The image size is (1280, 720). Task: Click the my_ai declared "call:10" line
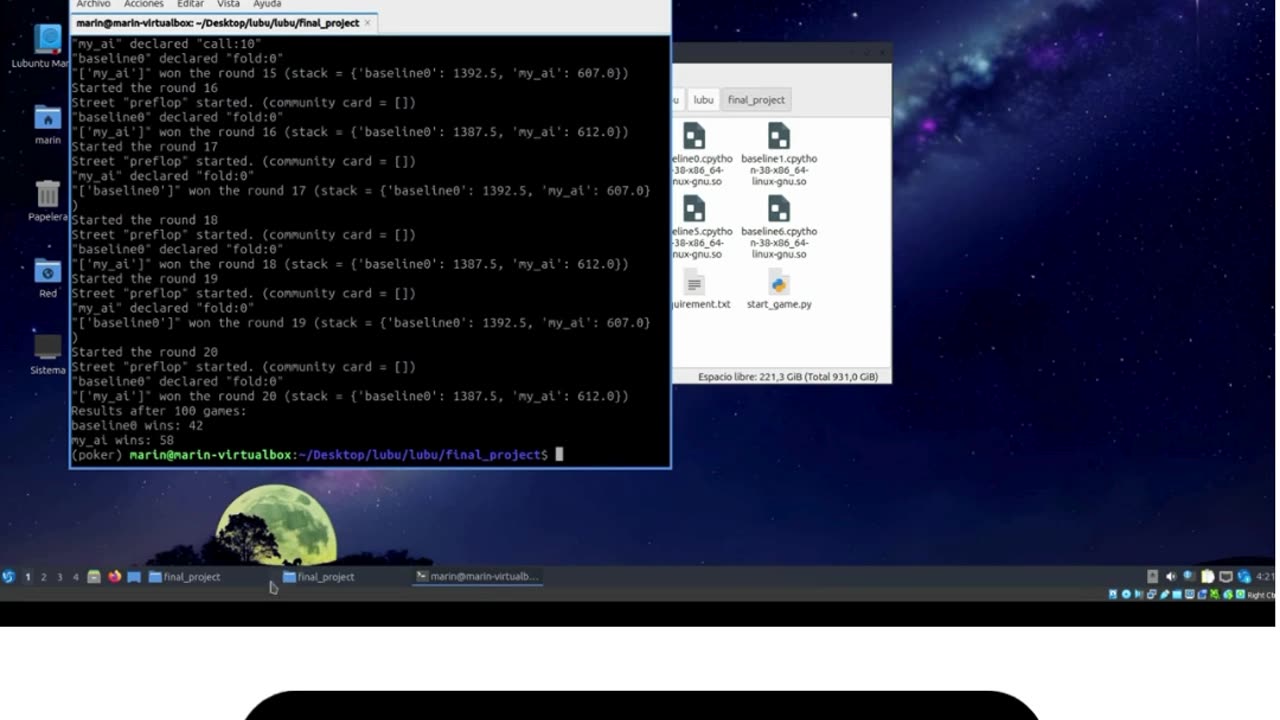pyautogui.click(x=166, y=44)
